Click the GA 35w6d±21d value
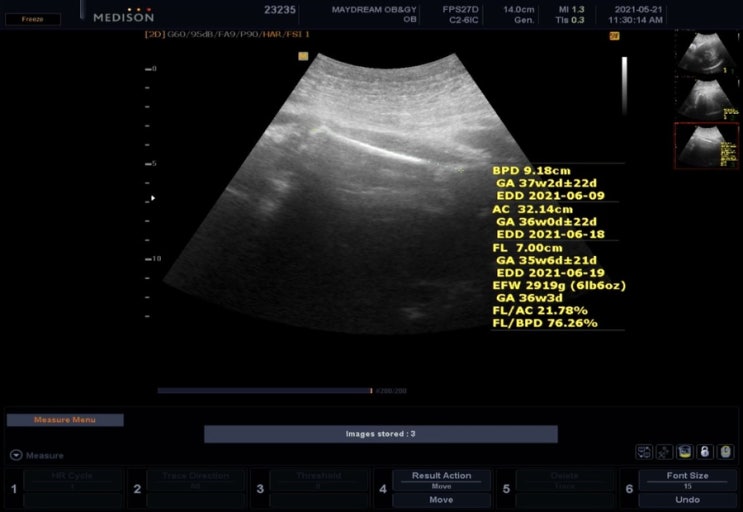The width and height of the screenshot is (743, 512). click(x=546, y=260)
